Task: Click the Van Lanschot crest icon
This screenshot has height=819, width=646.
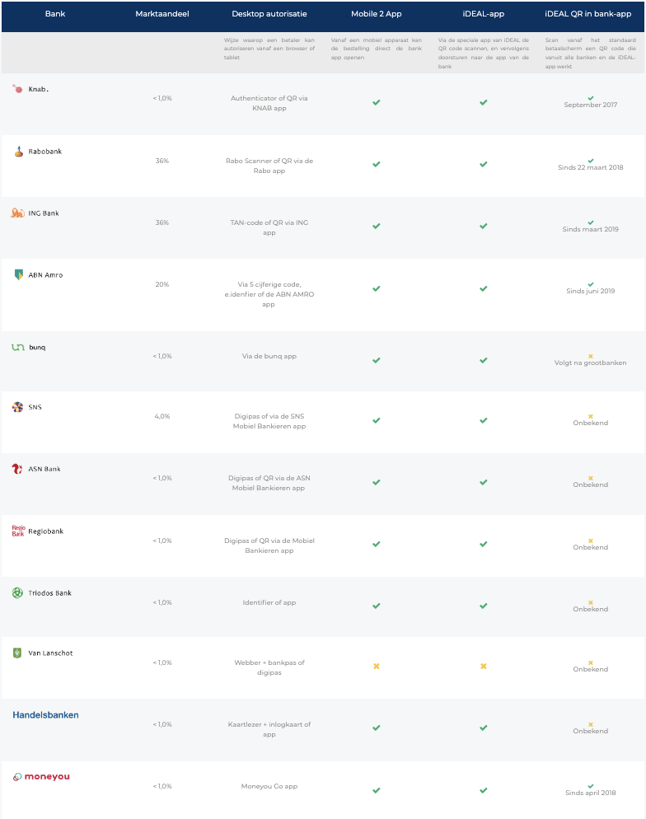Action: click(x=17, y=653)
